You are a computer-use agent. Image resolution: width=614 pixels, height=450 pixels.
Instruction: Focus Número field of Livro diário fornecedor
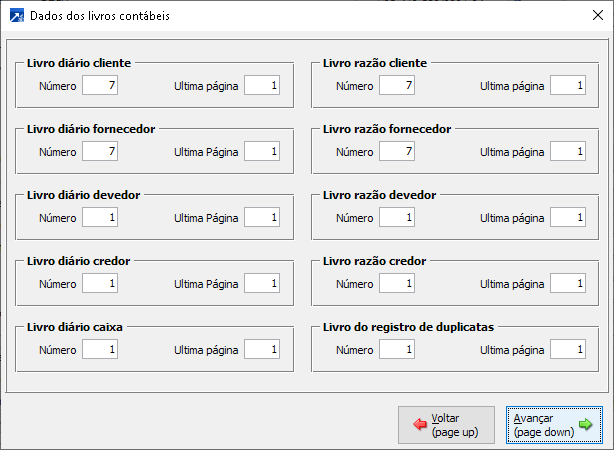(100, 152)
